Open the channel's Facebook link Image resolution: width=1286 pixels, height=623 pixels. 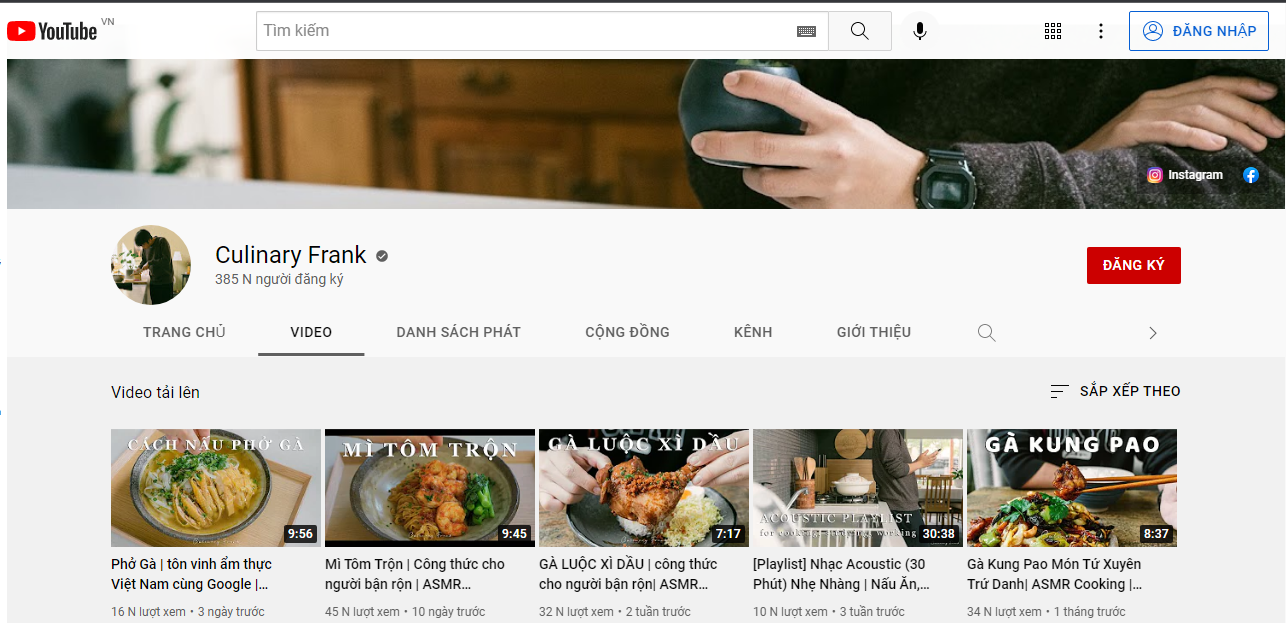1250,175
